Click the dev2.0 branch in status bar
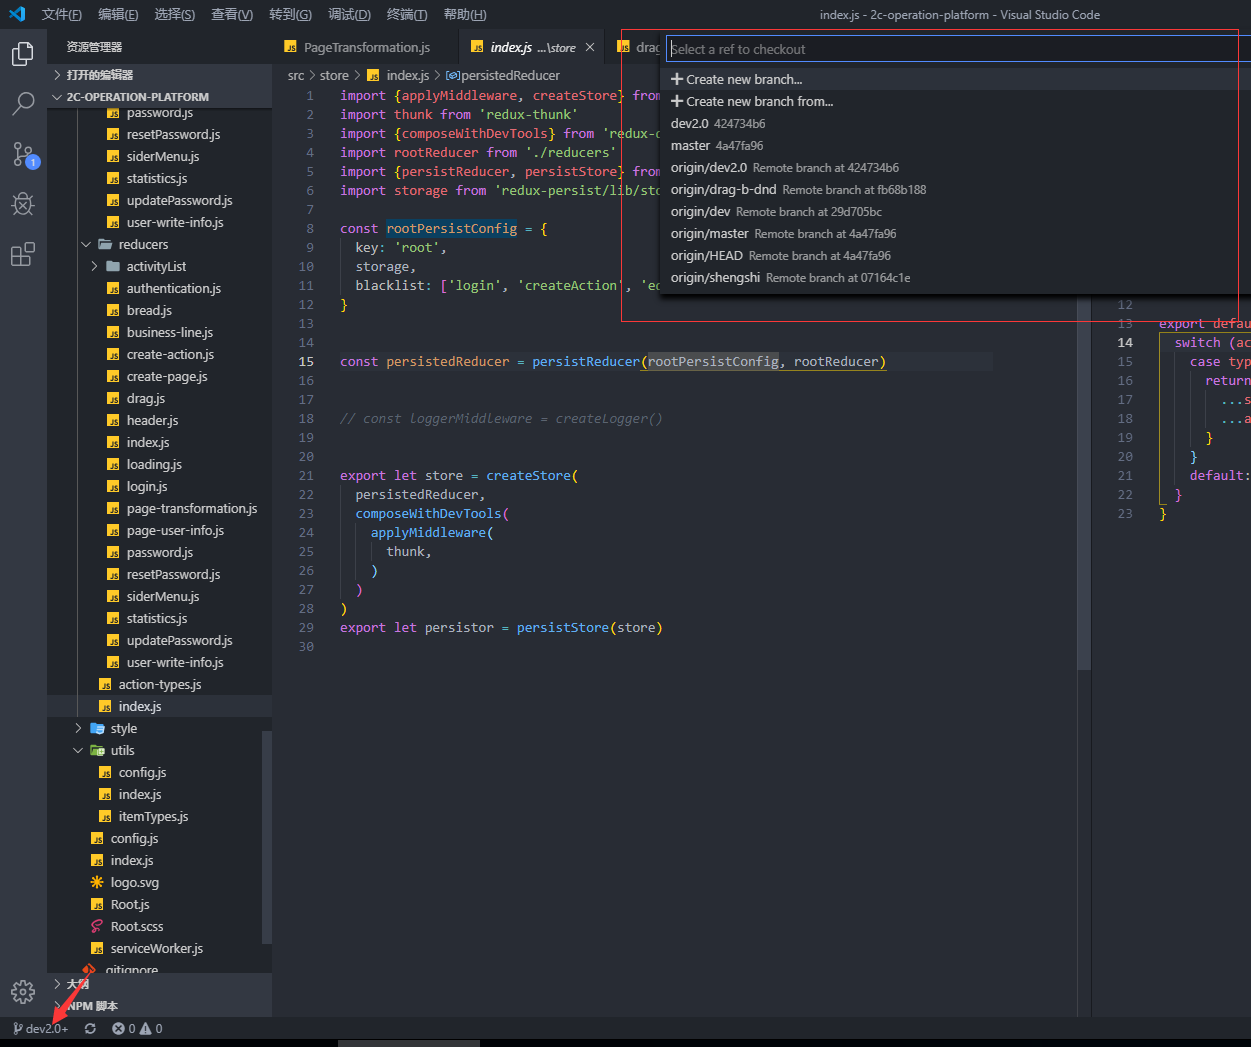The image size is (1251, 1047). point(41,1028)
